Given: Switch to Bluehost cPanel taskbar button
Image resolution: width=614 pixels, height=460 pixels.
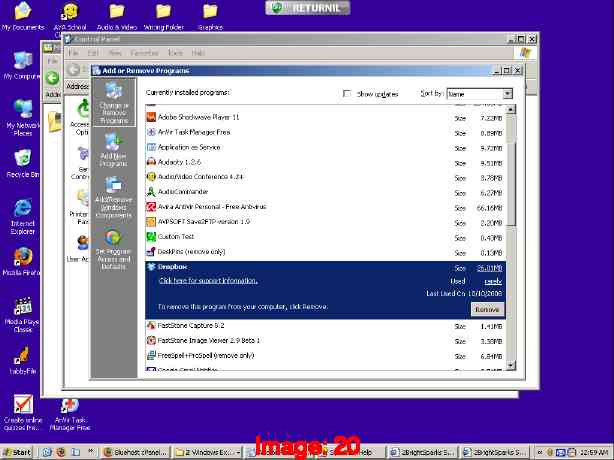Looking at the screenshot, I should (135, 452).
